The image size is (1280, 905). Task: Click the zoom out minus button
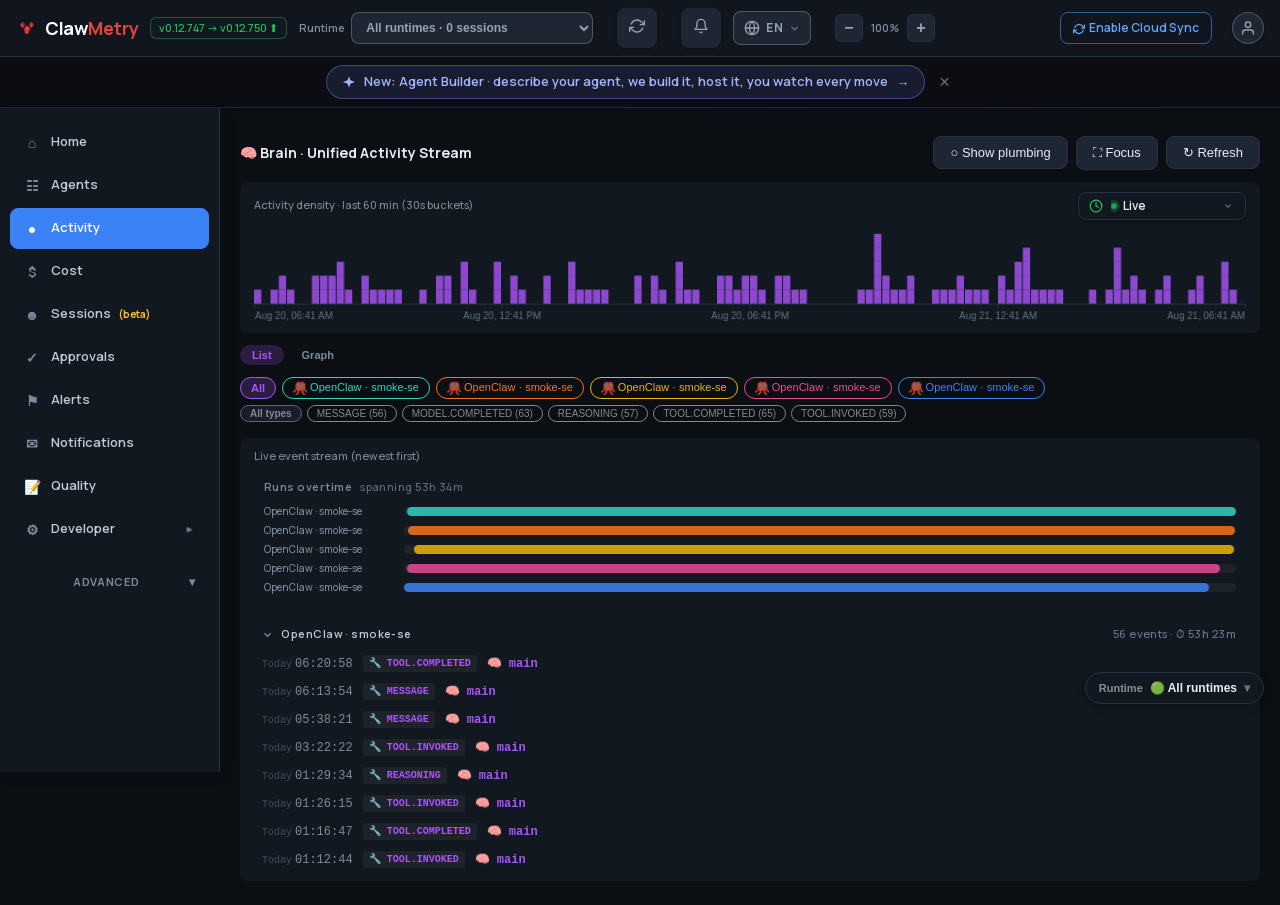click(x=849, y=28)
